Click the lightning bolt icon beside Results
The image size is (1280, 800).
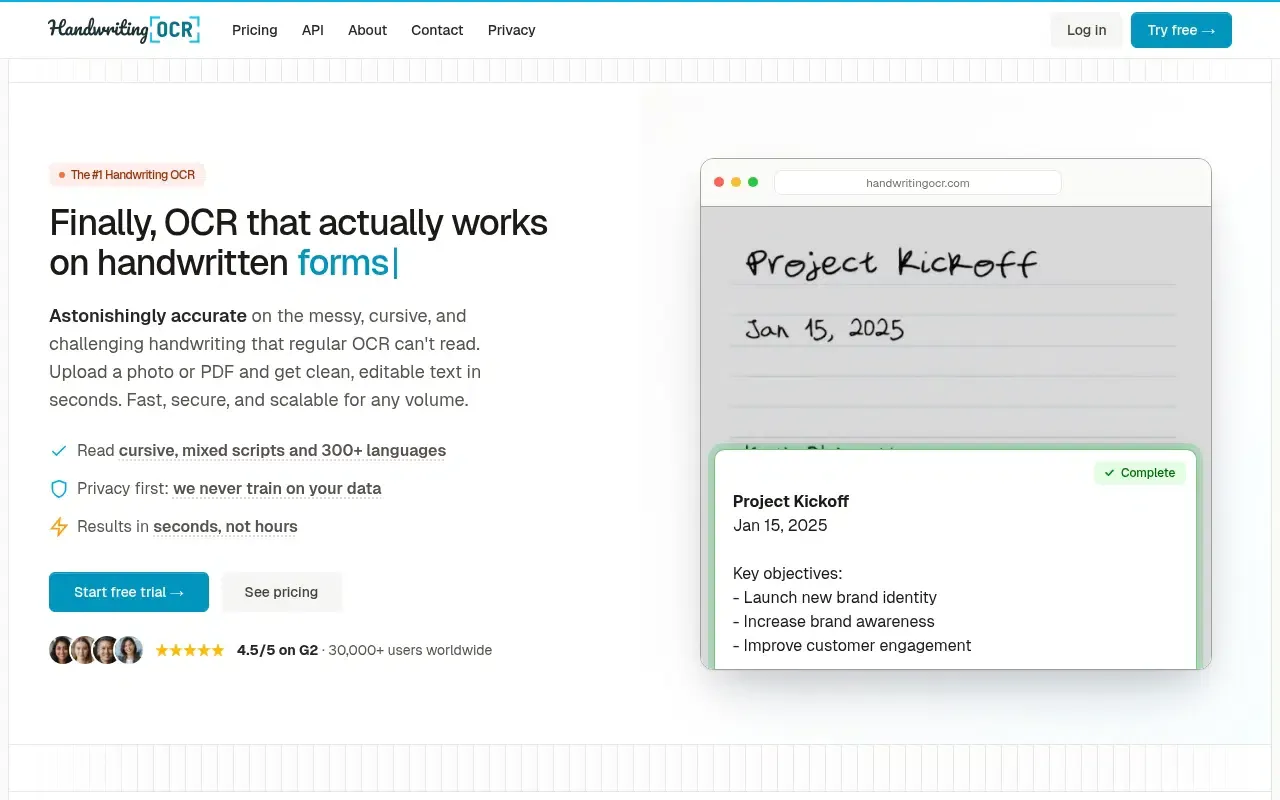click(59, 527)
